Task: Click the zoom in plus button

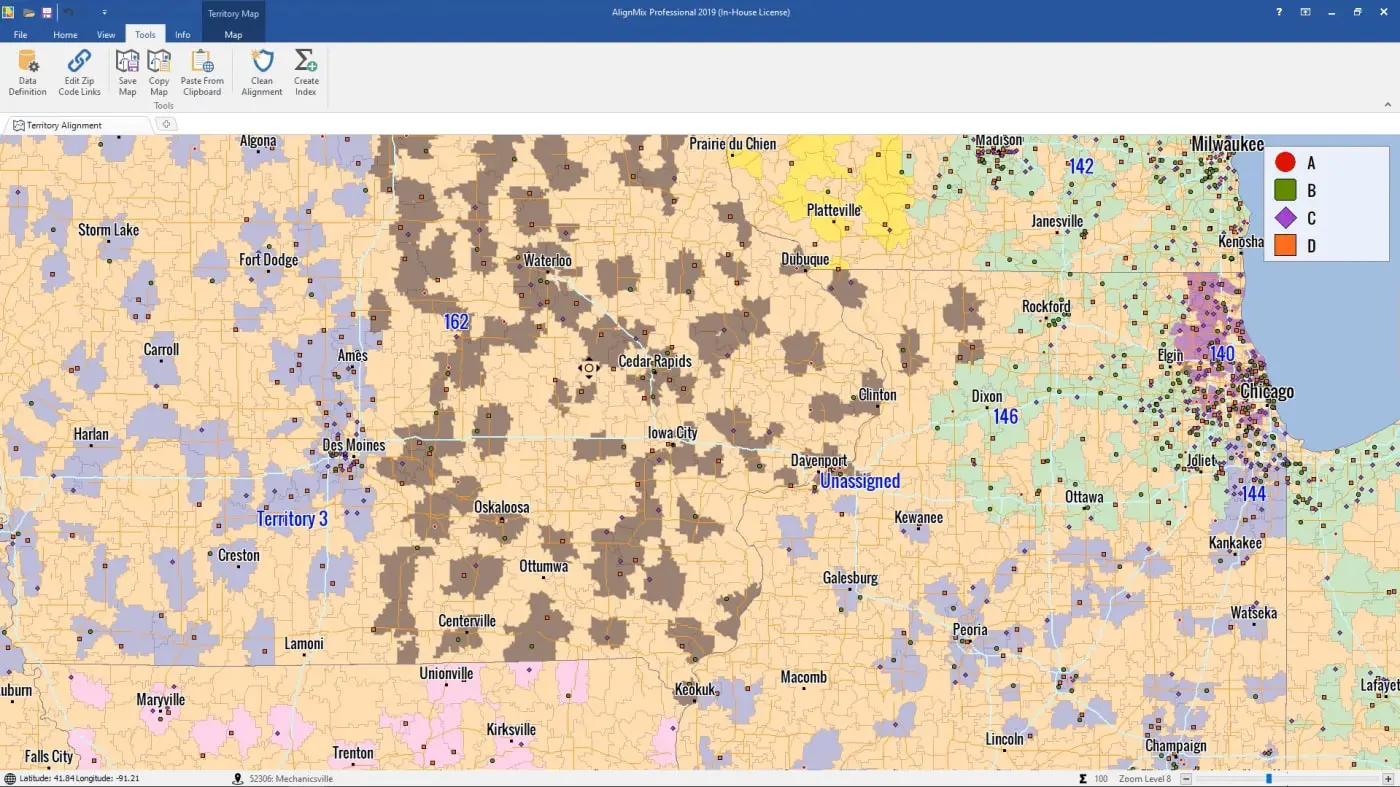Action: [x=1389, y=778]
